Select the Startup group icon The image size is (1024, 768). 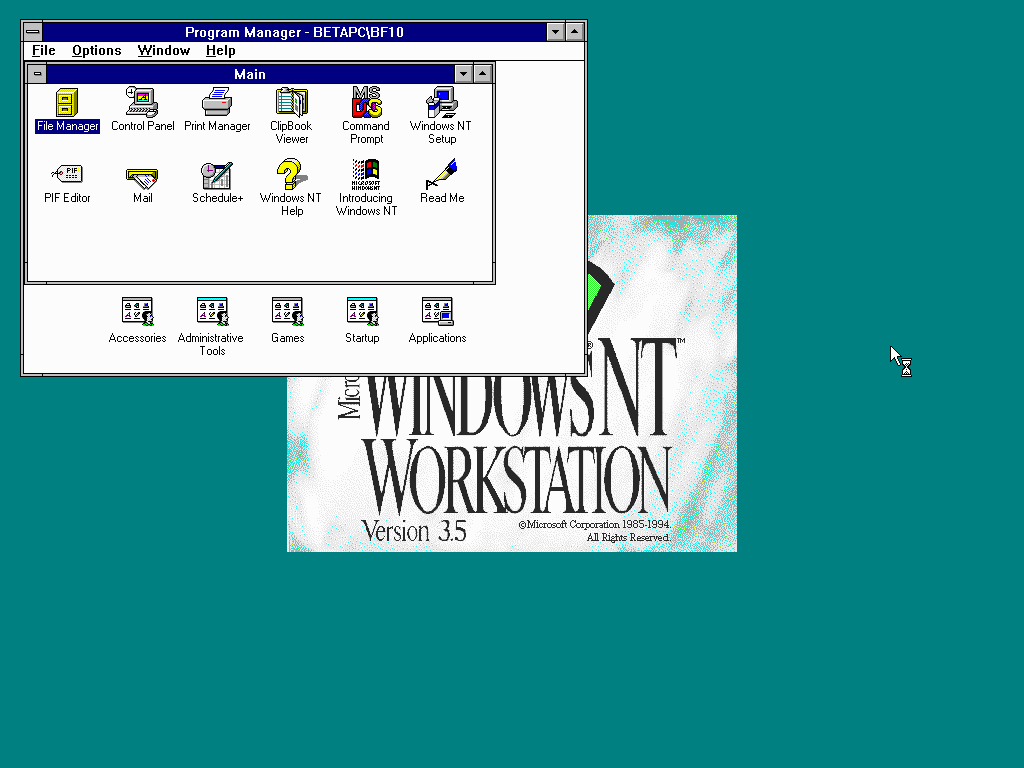coord(362,311)
